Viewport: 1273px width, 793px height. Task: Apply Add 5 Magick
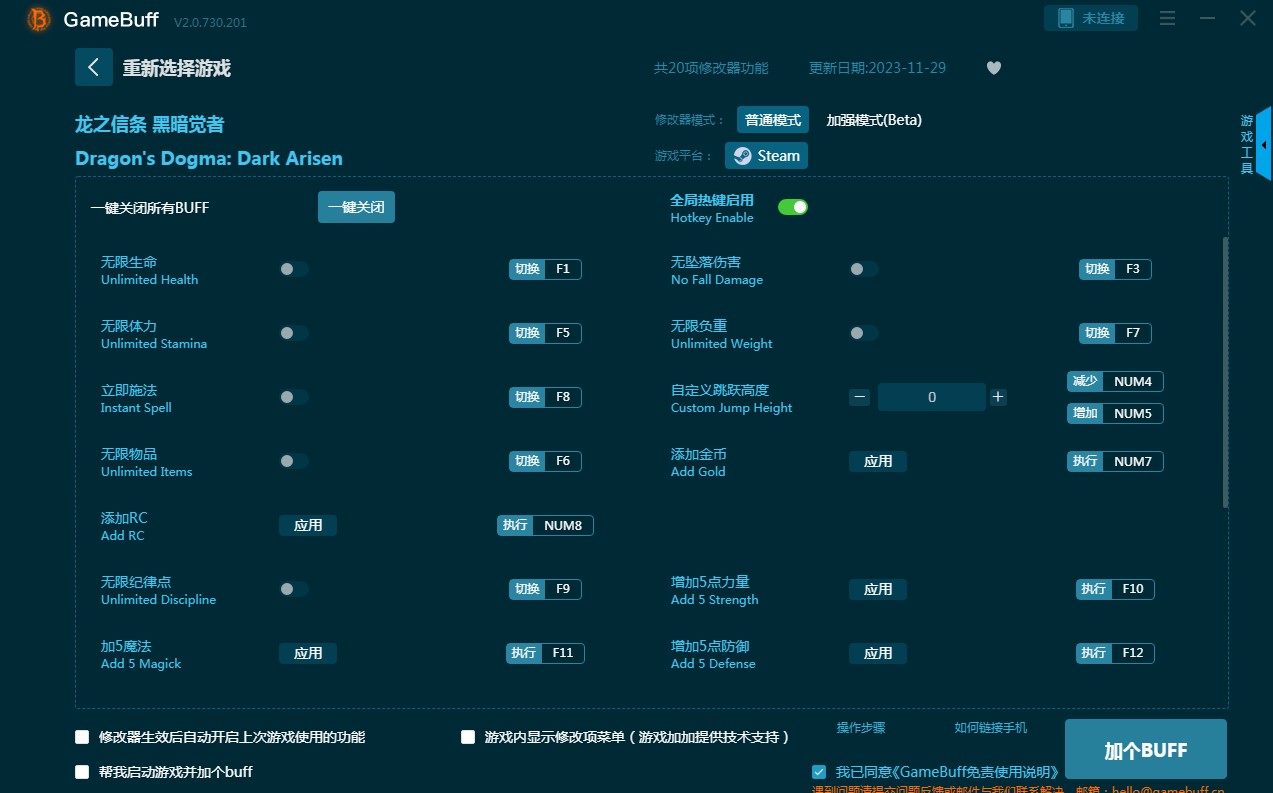[308, 653]
